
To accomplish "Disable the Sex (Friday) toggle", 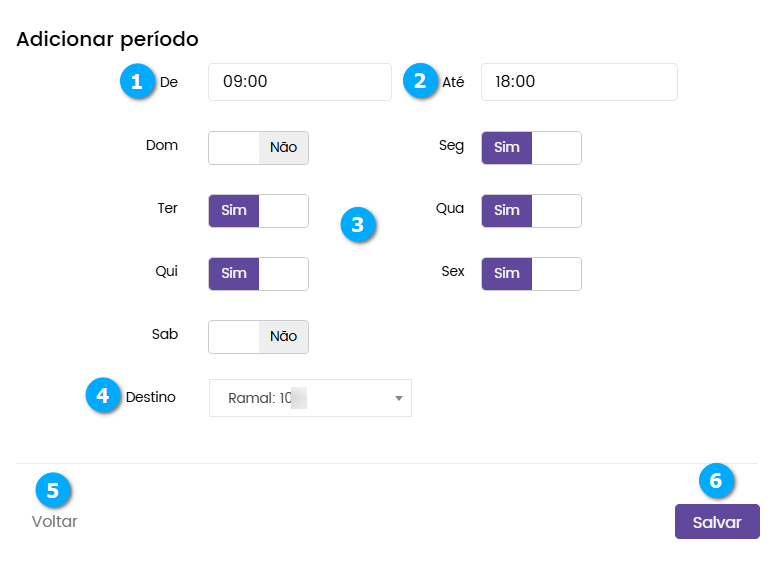I will pos(531,273).
